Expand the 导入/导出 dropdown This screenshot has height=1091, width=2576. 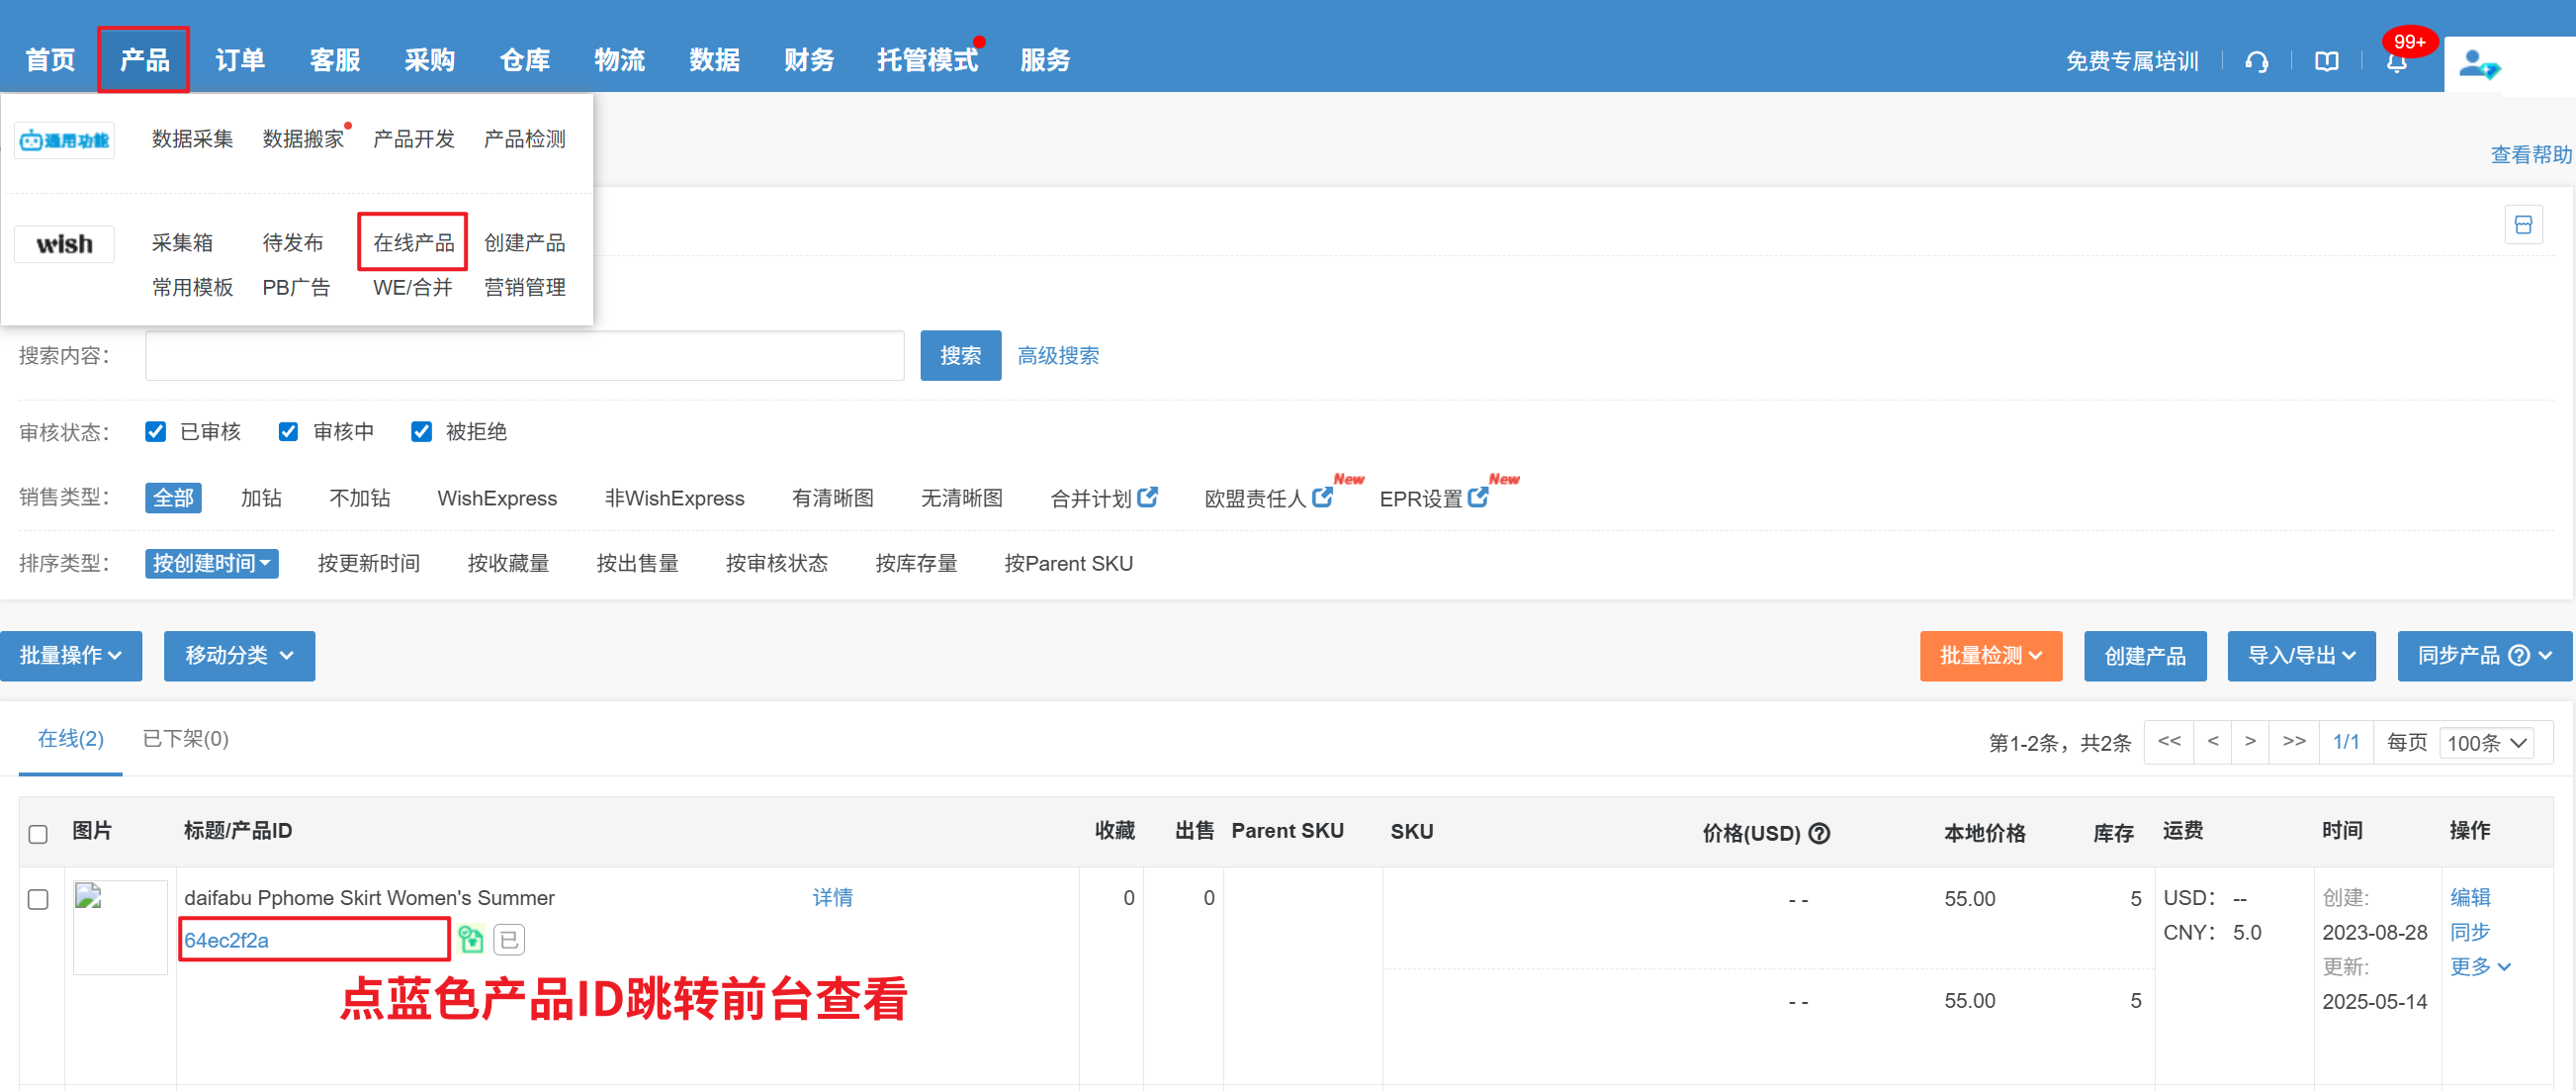point(2301,655)
